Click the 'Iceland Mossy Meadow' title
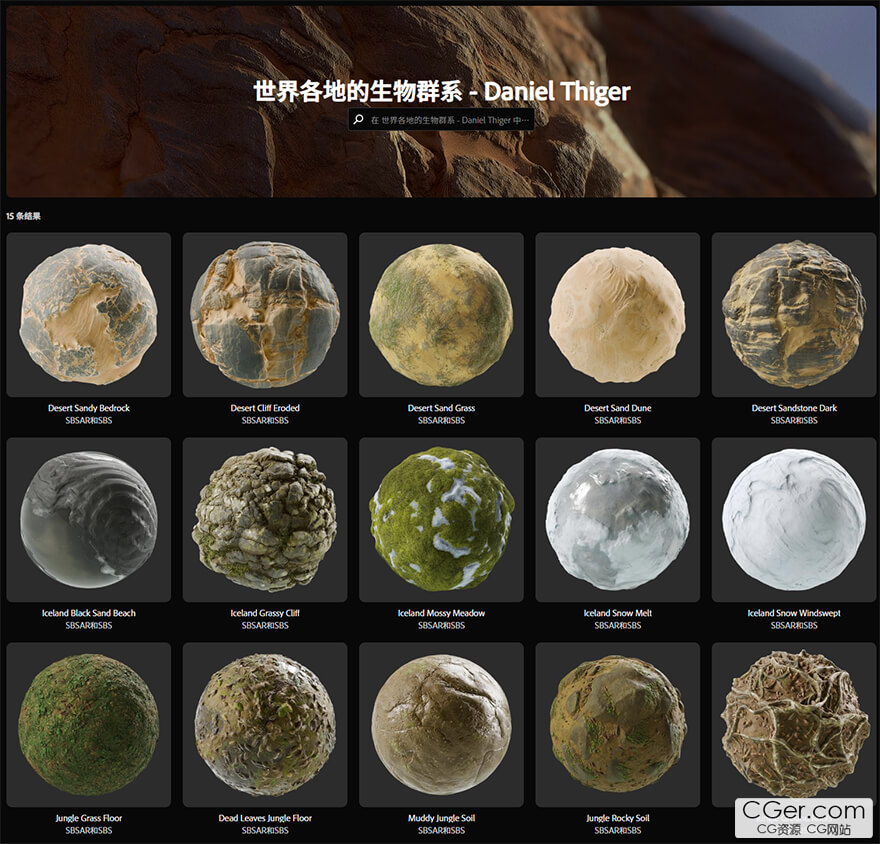 [x=441, y=613]
